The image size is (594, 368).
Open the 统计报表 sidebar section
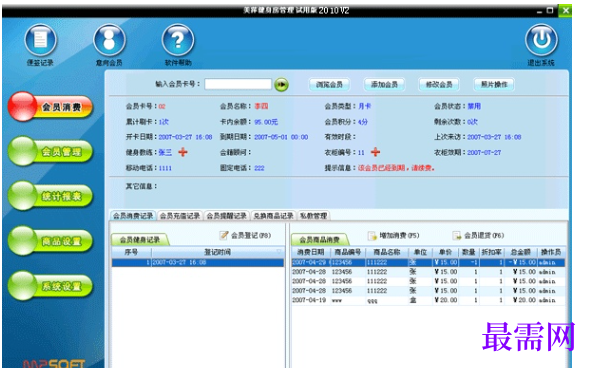[50, 196]
